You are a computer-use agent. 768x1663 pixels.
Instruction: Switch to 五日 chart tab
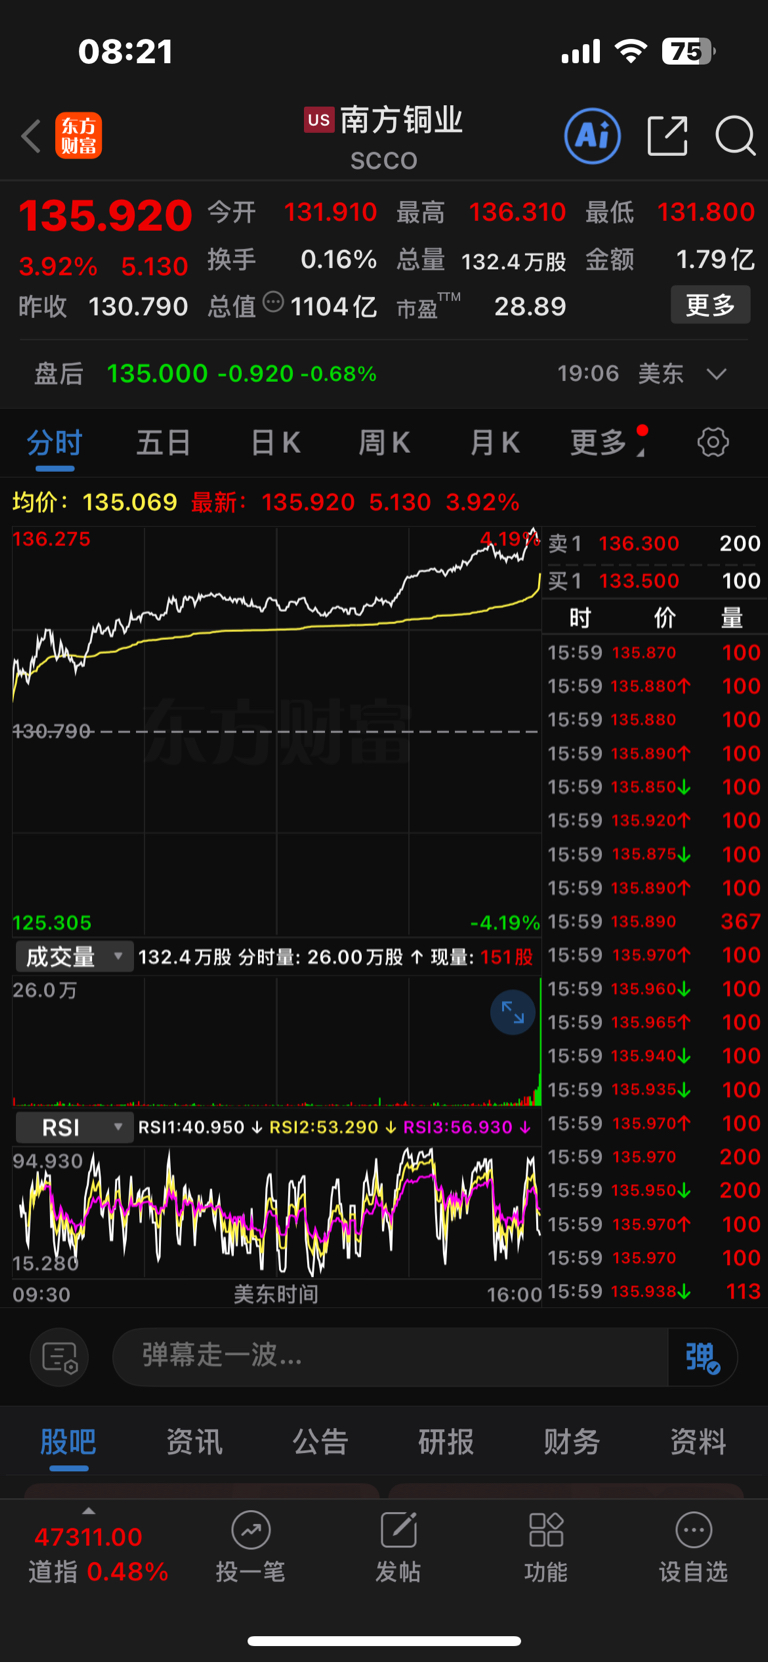164,442
